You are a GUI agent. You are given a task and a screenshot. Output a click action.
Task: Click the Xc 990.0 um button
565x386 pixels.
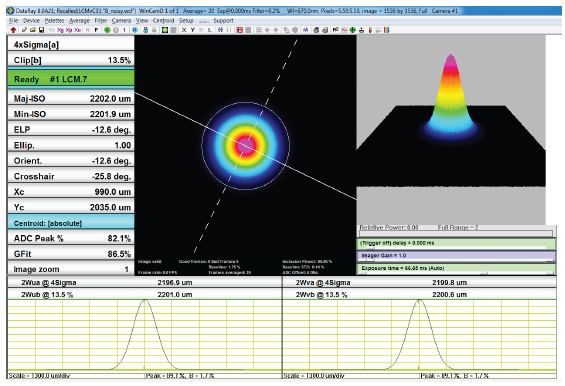[71, 191]
